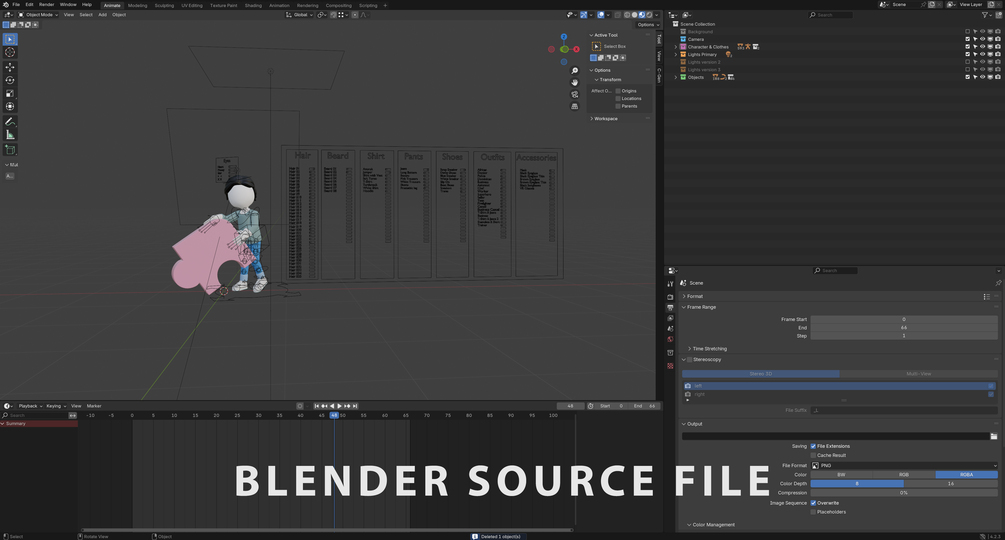The width and height of the screenshot is (1005, 540).
Task: Activate the Scale tool
Action: point(10,94)
